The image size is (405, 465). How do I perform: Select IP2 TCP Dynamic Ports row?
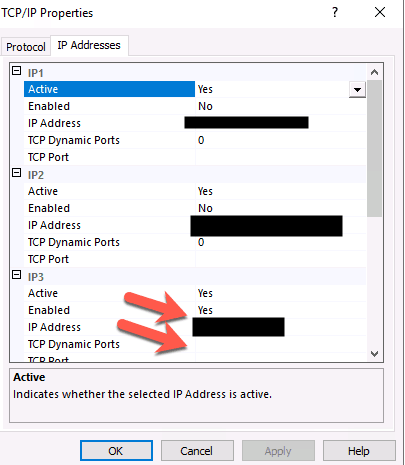click(195, 242)
